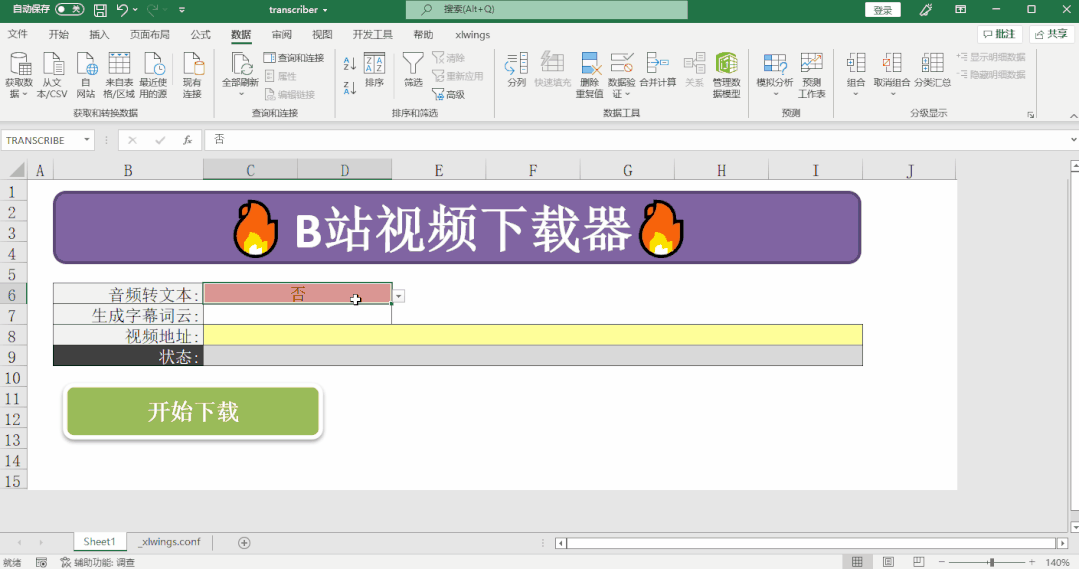This screenshot has height=569, width=1079.
Task: Select the _xlwings.conf sheet tab
Action: (171, 542)
